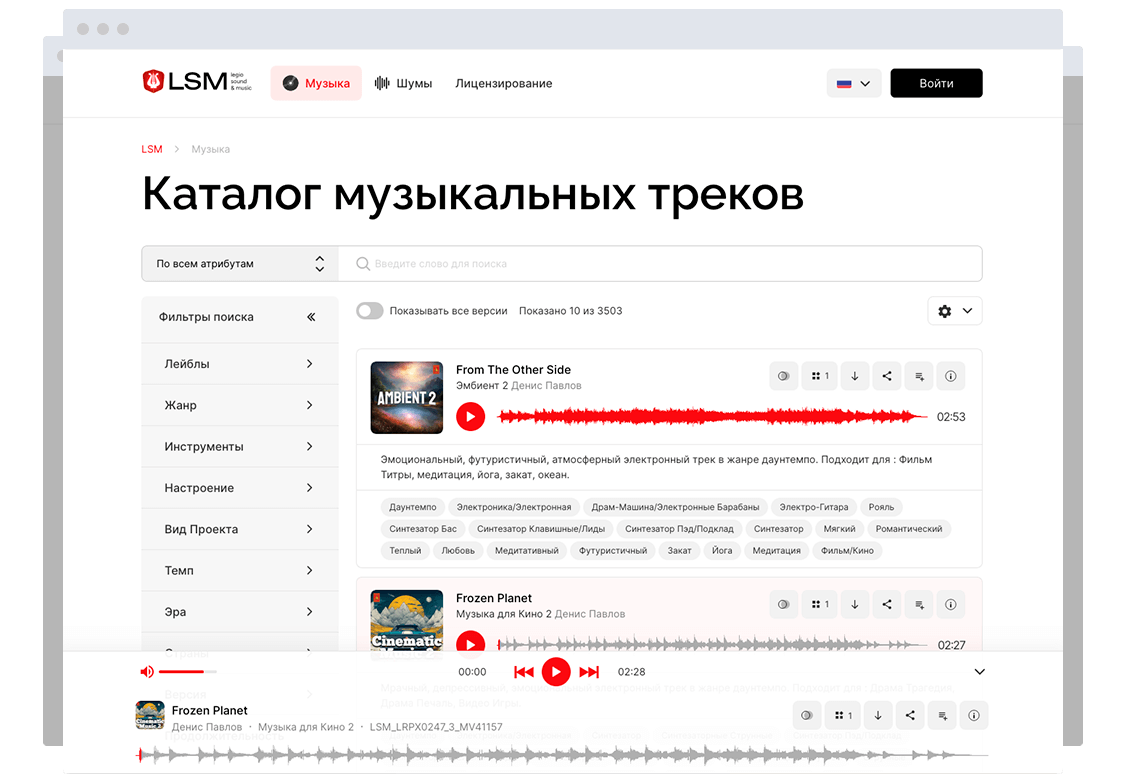Viewport: 1126px width, 774px height.
Task: Open info for Frozen Planet in the player
Action: point(973,715)
